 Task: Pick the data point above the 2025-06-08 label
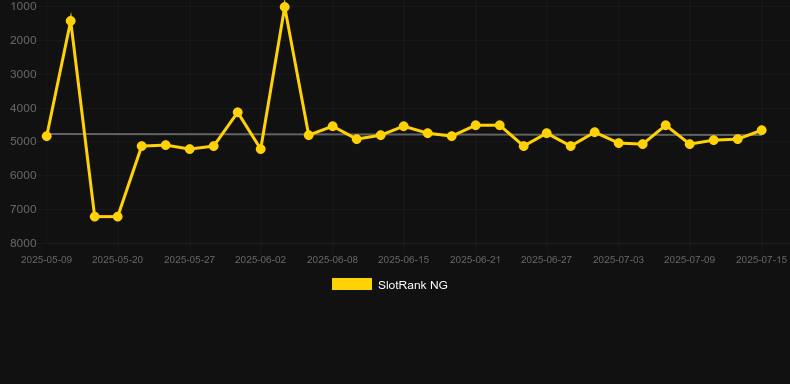tap(333, 126)
